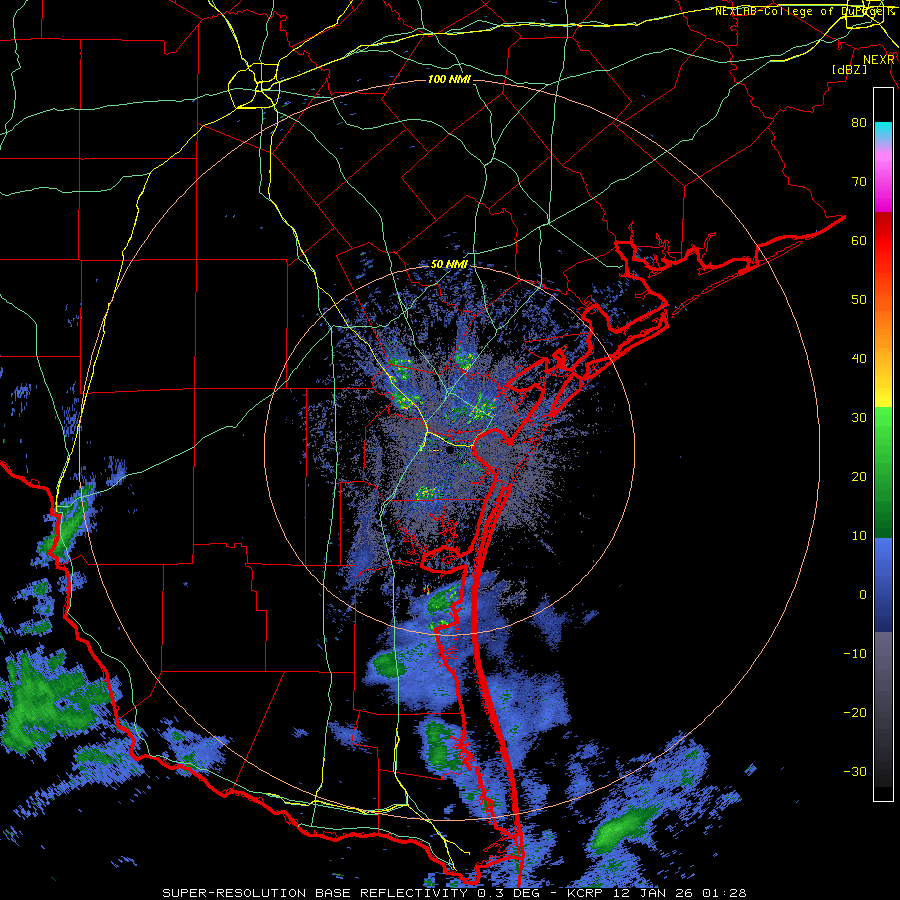
Task: Click the radar site center black dot
Action: (x=449, y=451)
